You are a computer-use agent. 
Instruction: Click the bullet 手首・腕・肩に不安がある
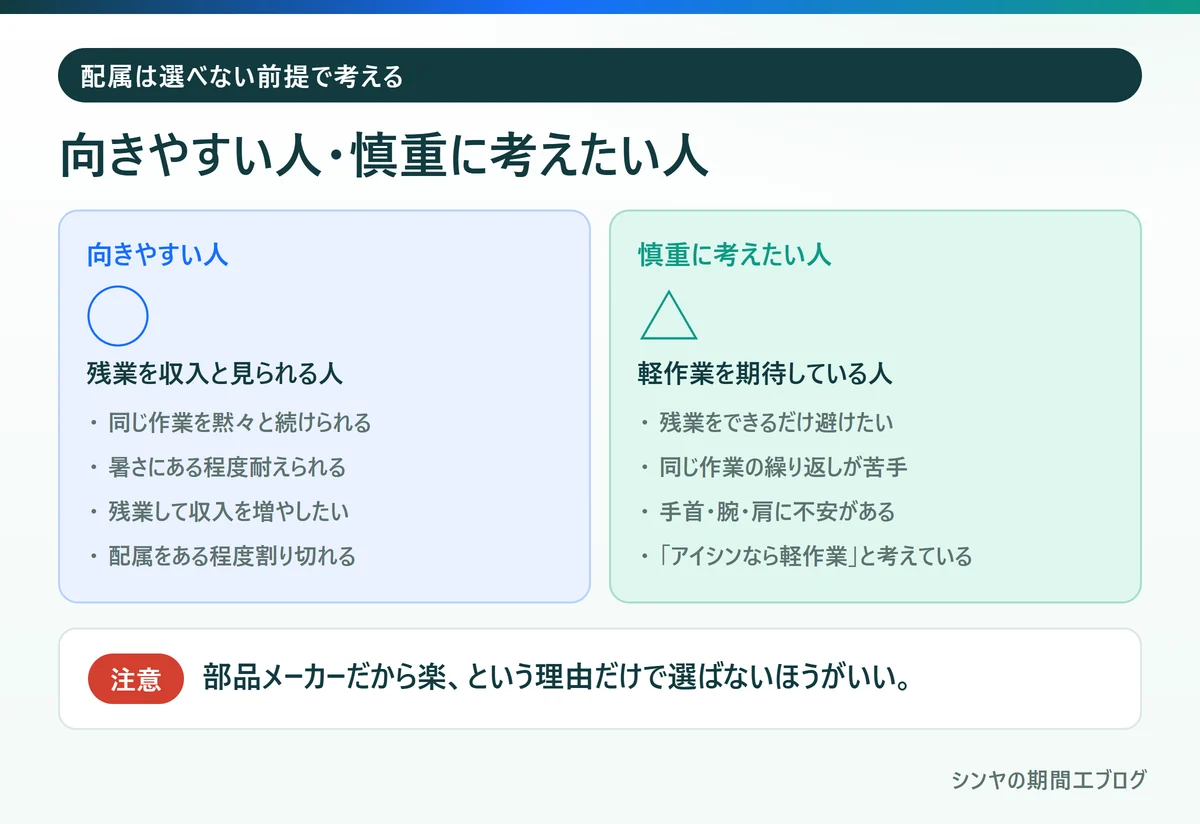pos(777,511)
